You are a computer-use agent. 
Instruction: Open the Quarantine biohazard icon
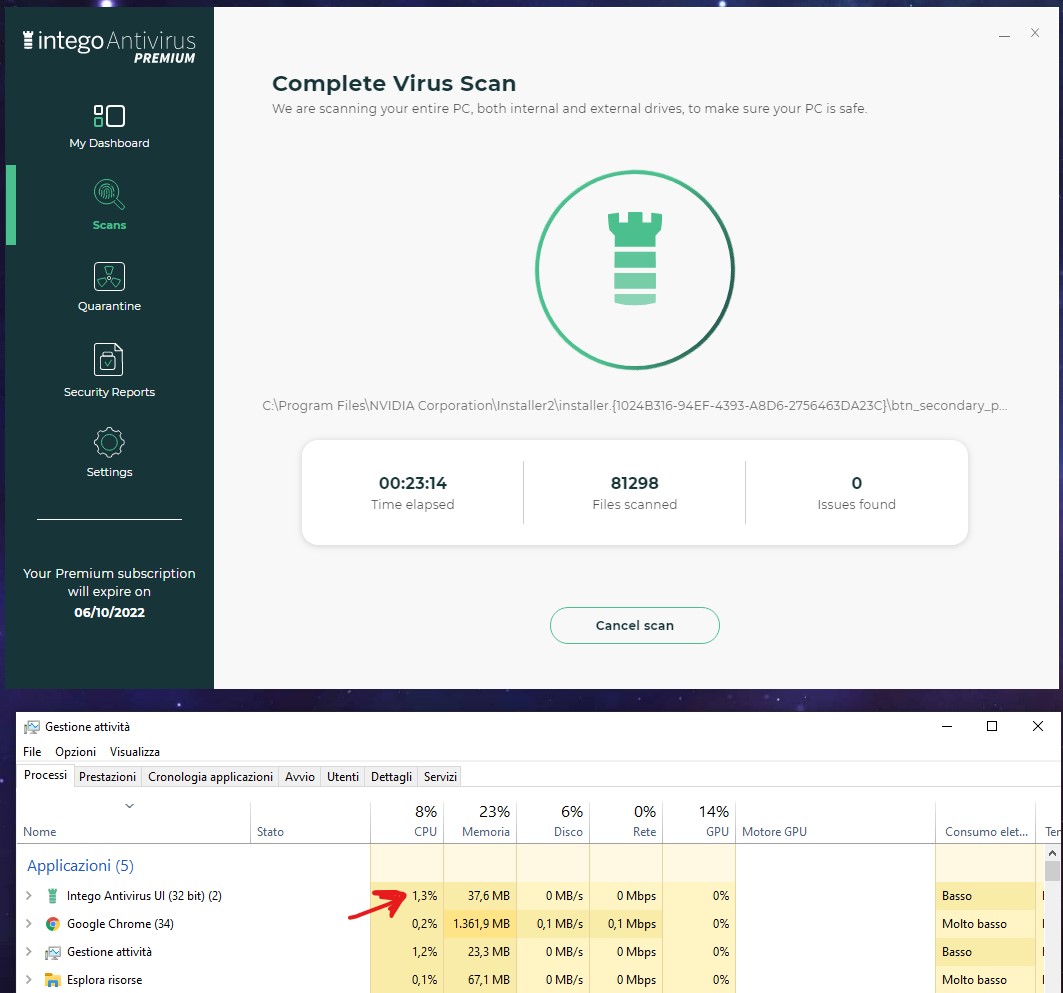(109, 277)
